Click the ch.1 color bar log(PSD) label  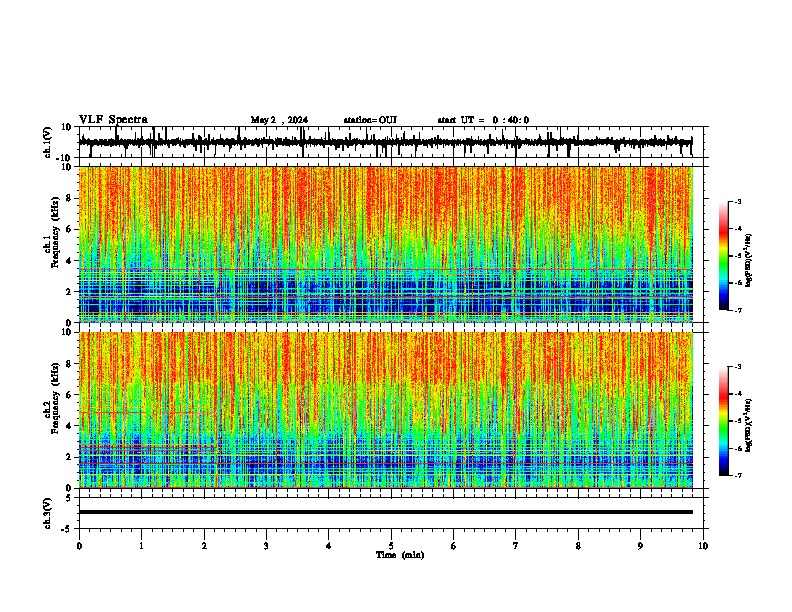749,261
